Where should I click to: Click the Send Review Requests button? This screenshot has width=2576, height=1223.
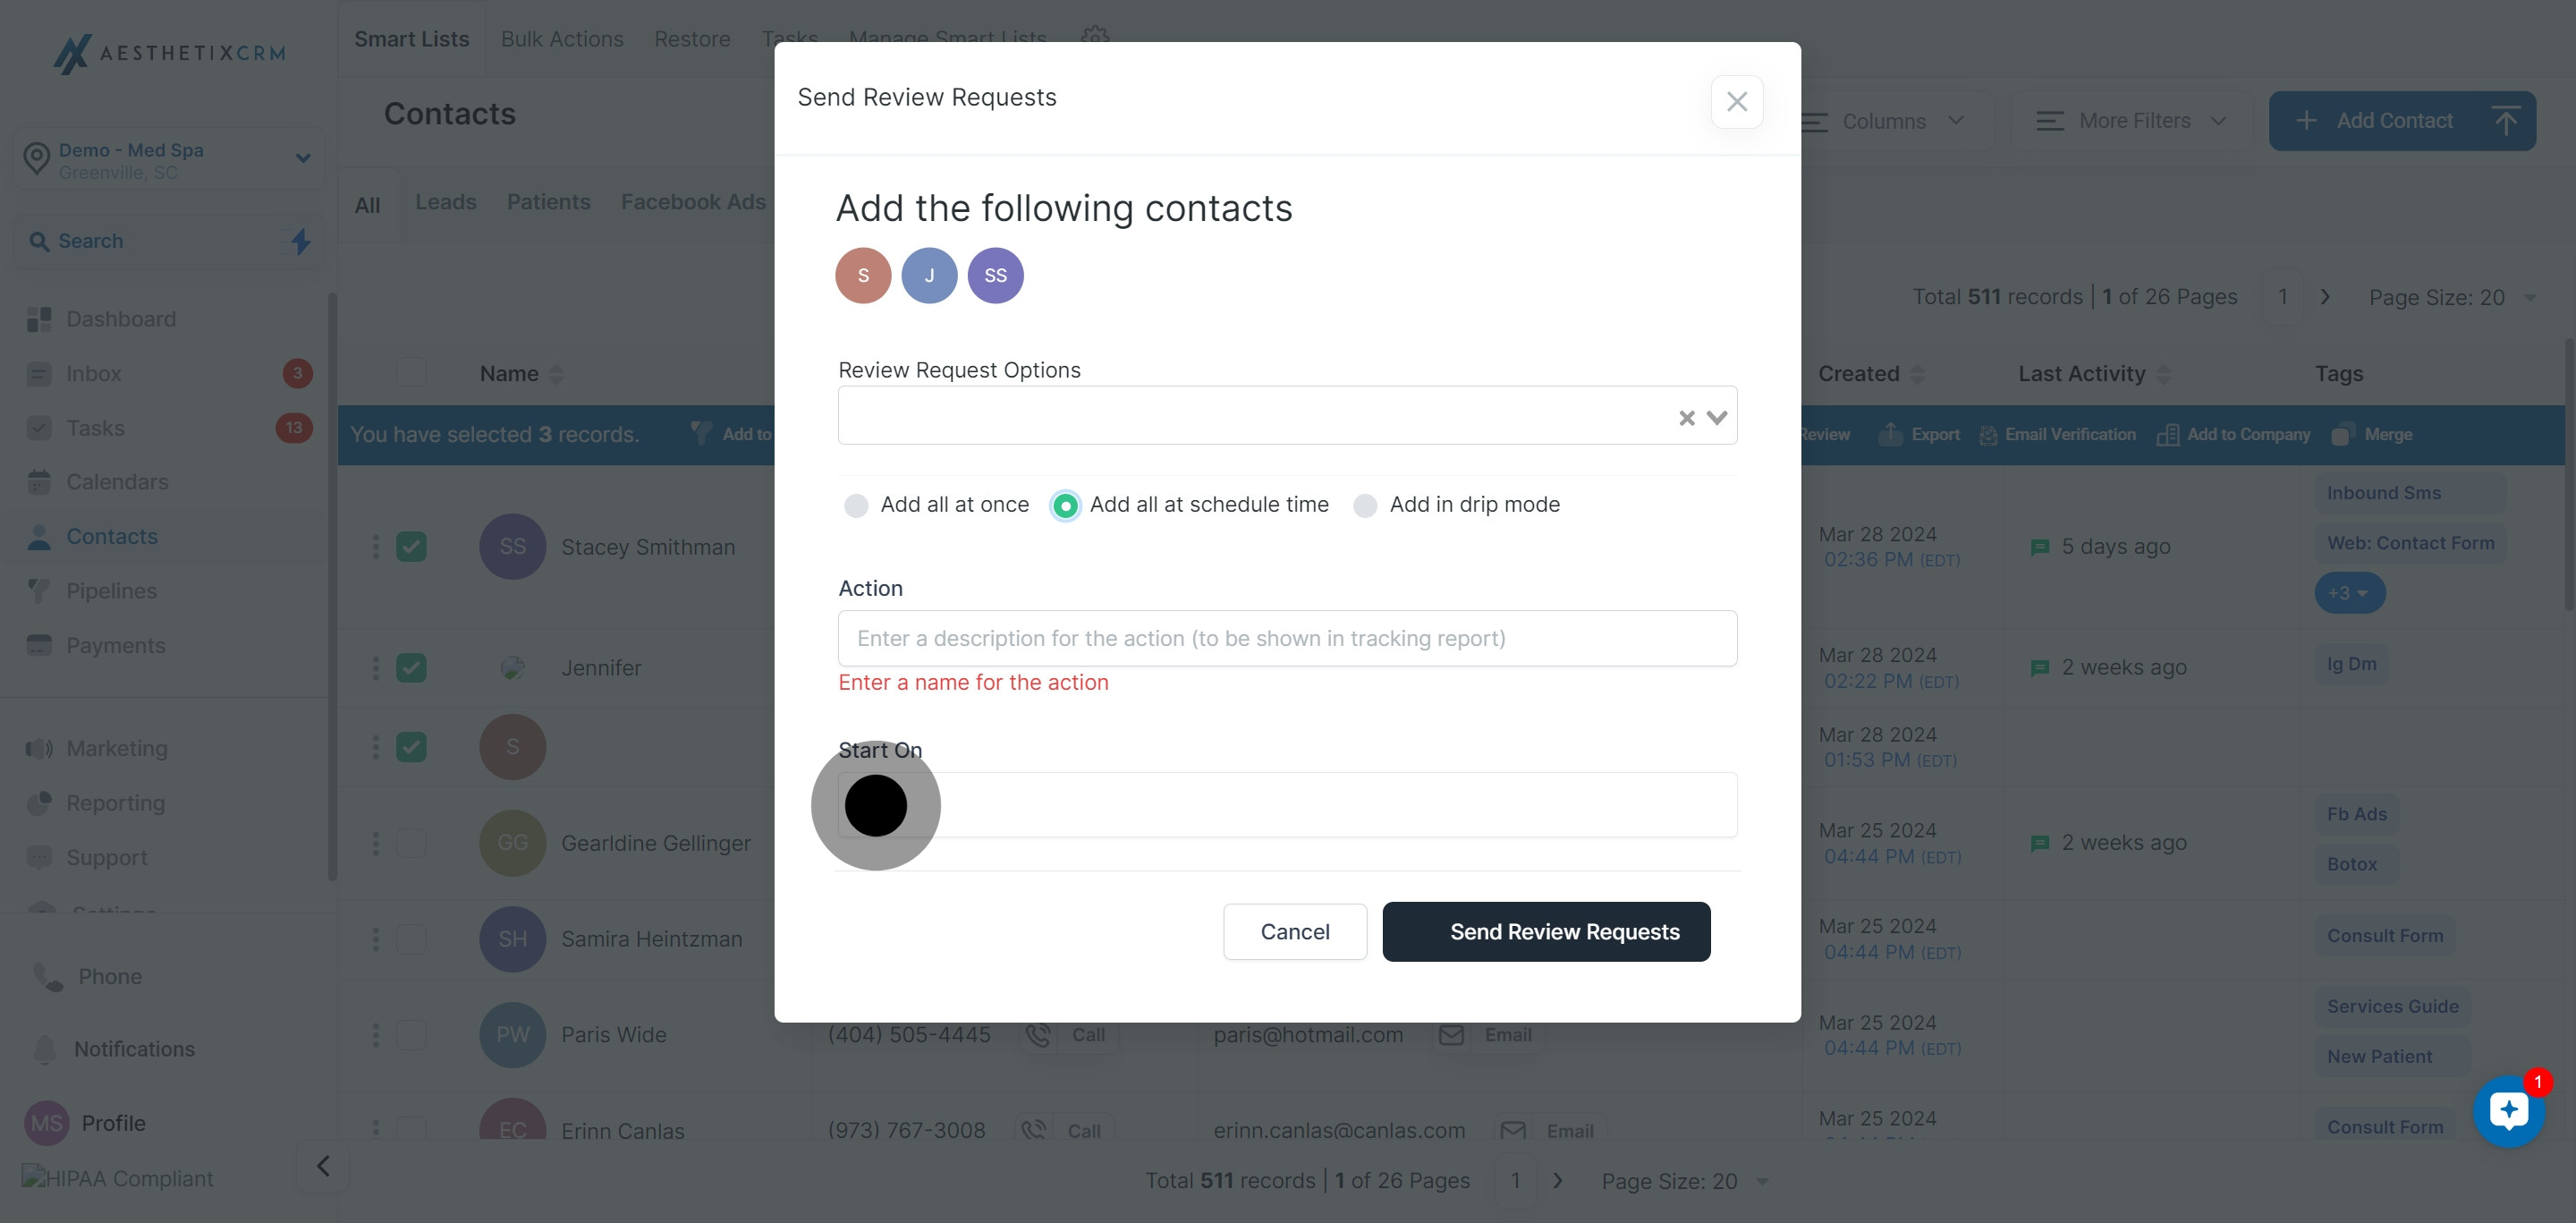(x=1546, y=932)
